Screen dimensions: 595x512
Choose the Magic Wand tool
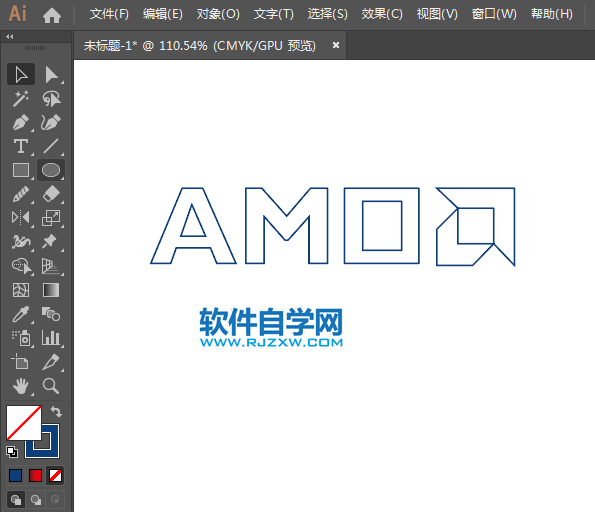pos(21,98)
